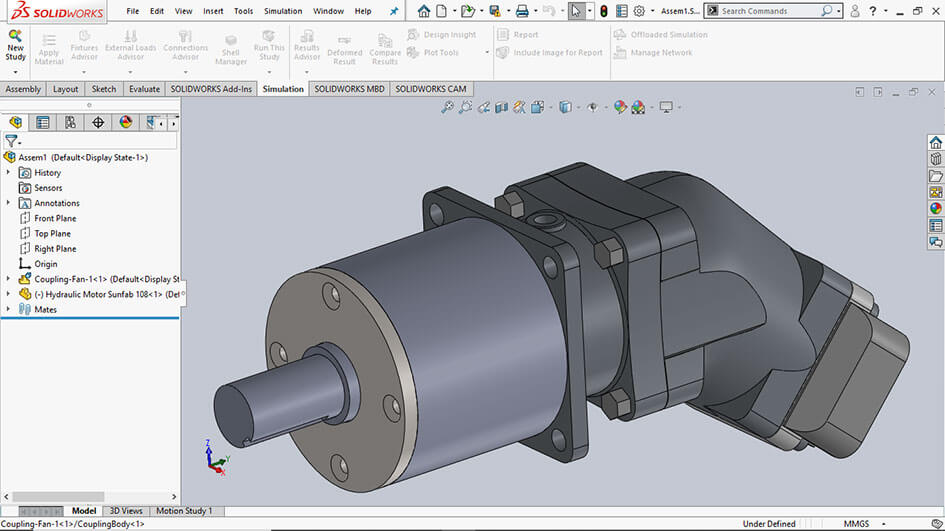Screen dimensions: 945x531
Task: Expand the History tree node
Action: (x=8, y=173)
